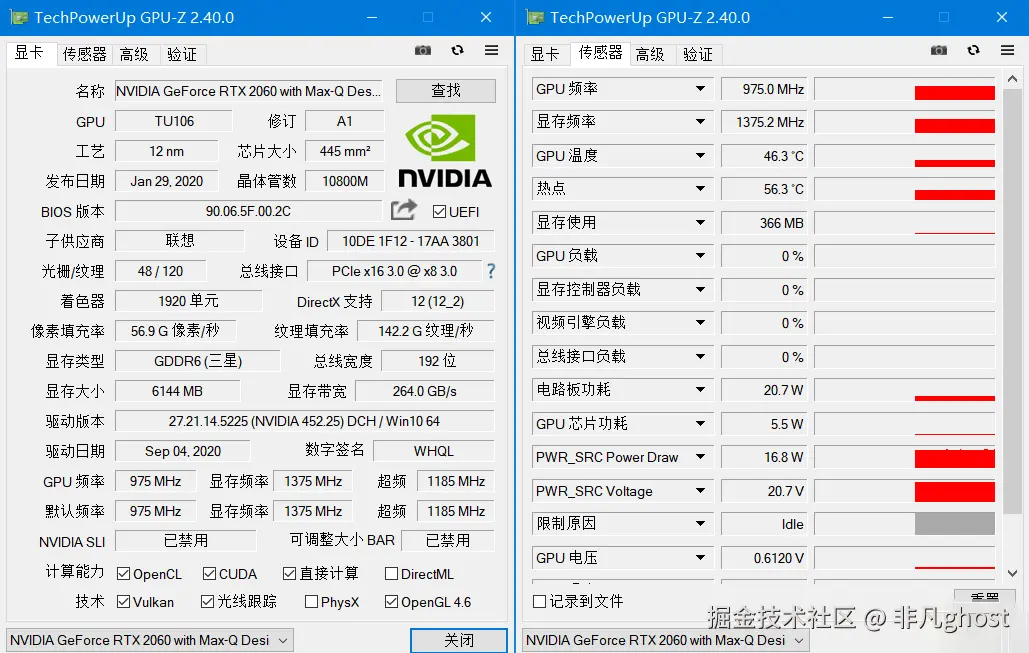Screen dimensions: 1029x653
Task: Click refresh icon in right sensors window
Action: pyautogui.click(x=973, y=51)
